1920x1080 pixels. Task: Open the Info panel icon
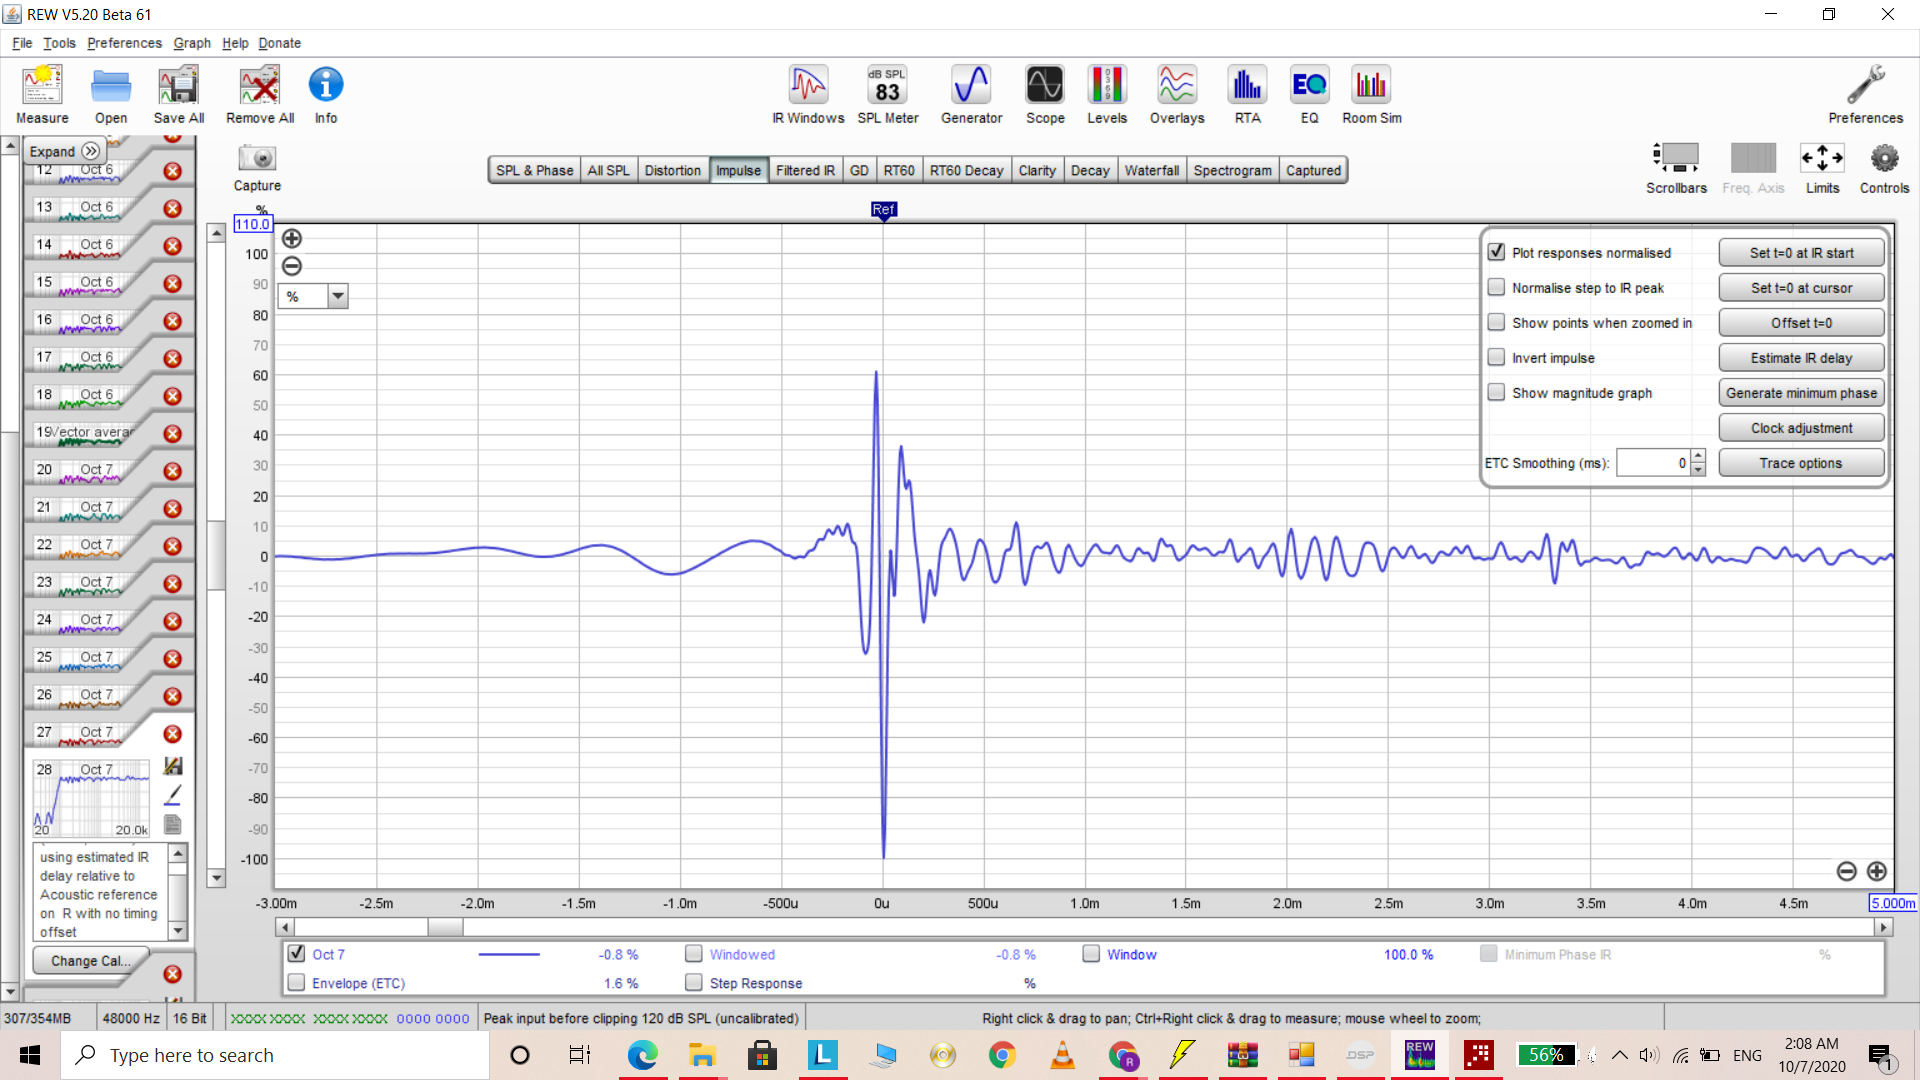(326, 95)
